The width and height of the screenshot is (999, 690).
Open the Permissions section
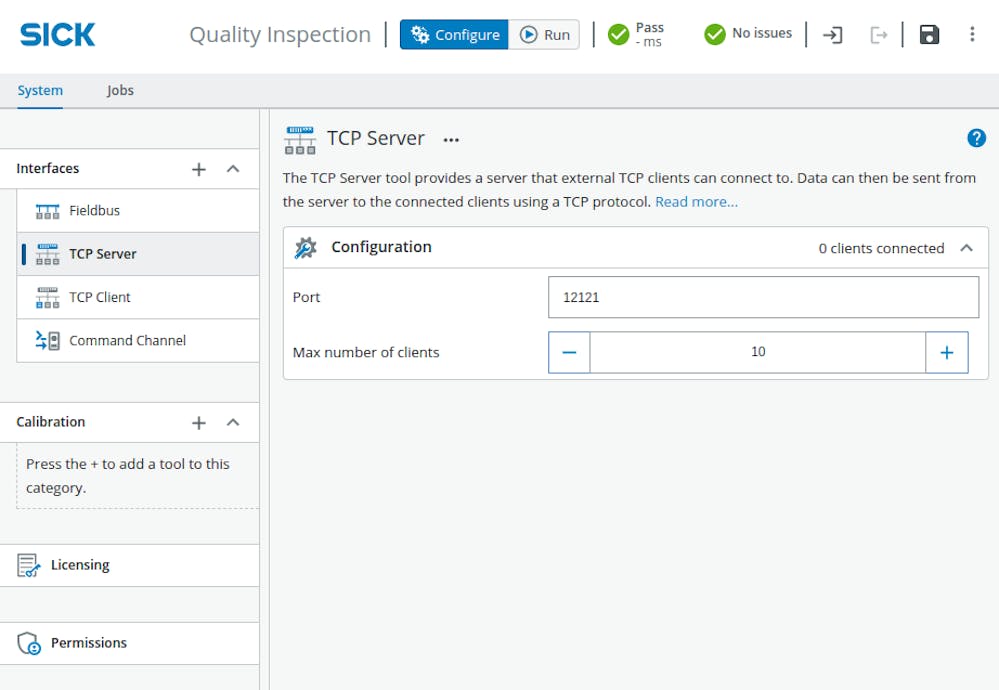pos(129,643)
